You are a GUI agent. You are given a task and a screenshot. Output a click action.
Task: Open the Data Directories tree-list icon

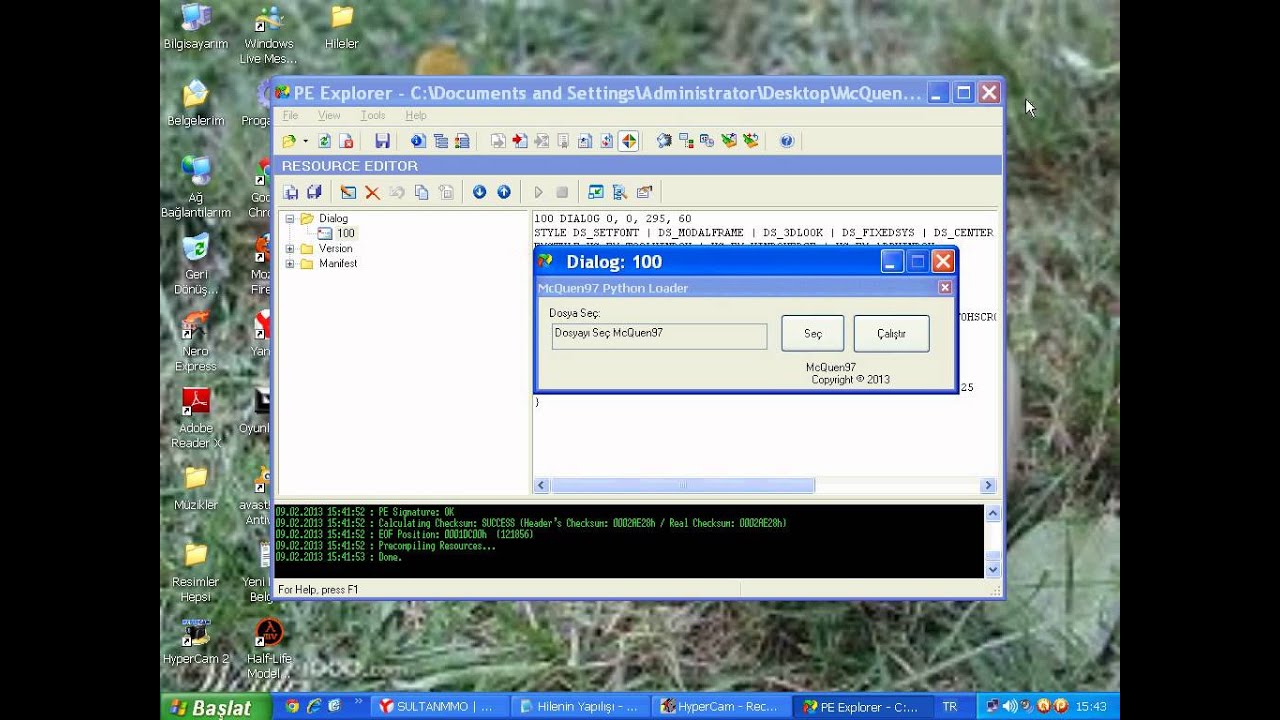point(440,141)
